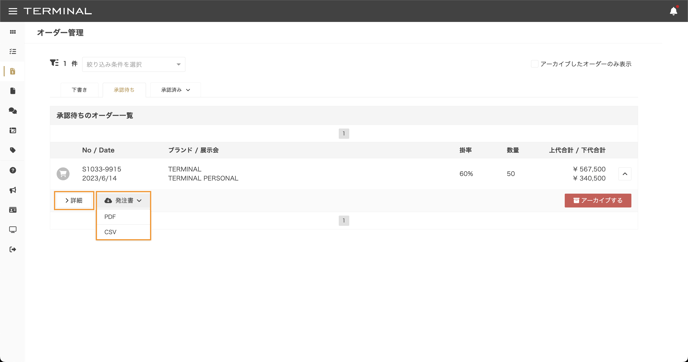Open the hamburger menu beside TERMINAL
688x362 pixels.
click(13, 11)
